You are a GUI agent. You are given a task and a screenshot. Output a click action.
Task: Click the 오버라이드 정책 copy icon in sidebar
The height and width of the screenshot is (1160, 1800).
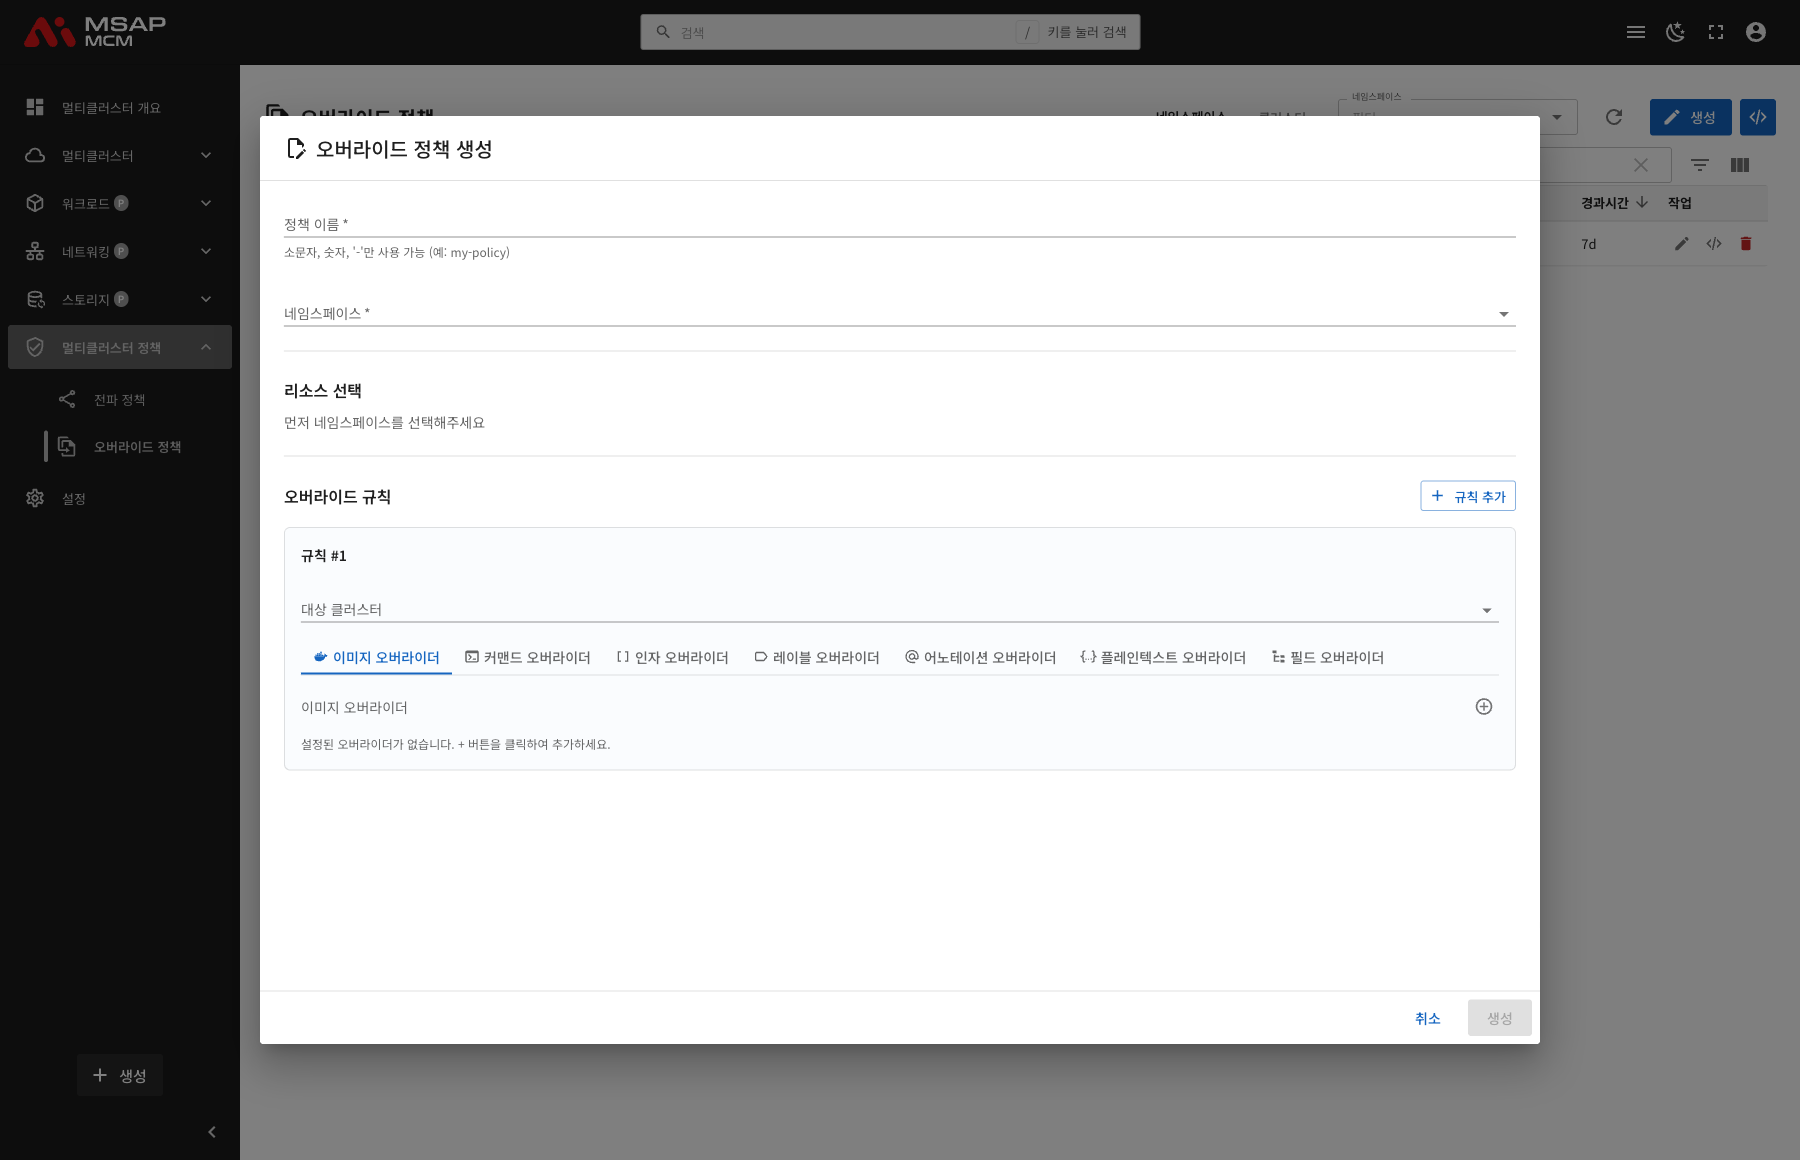pos(67,447)
